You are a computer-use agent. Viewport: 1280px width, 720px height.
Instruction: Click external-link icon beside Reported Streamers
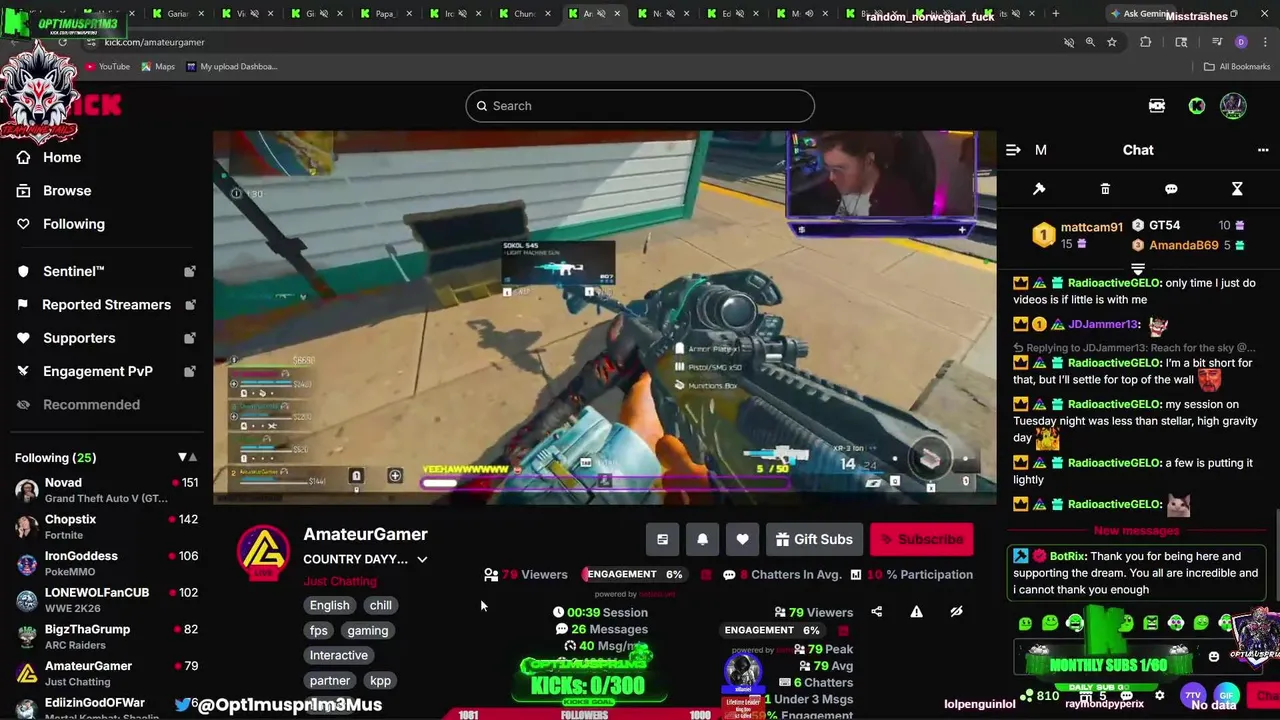click(x=190, y=304)
